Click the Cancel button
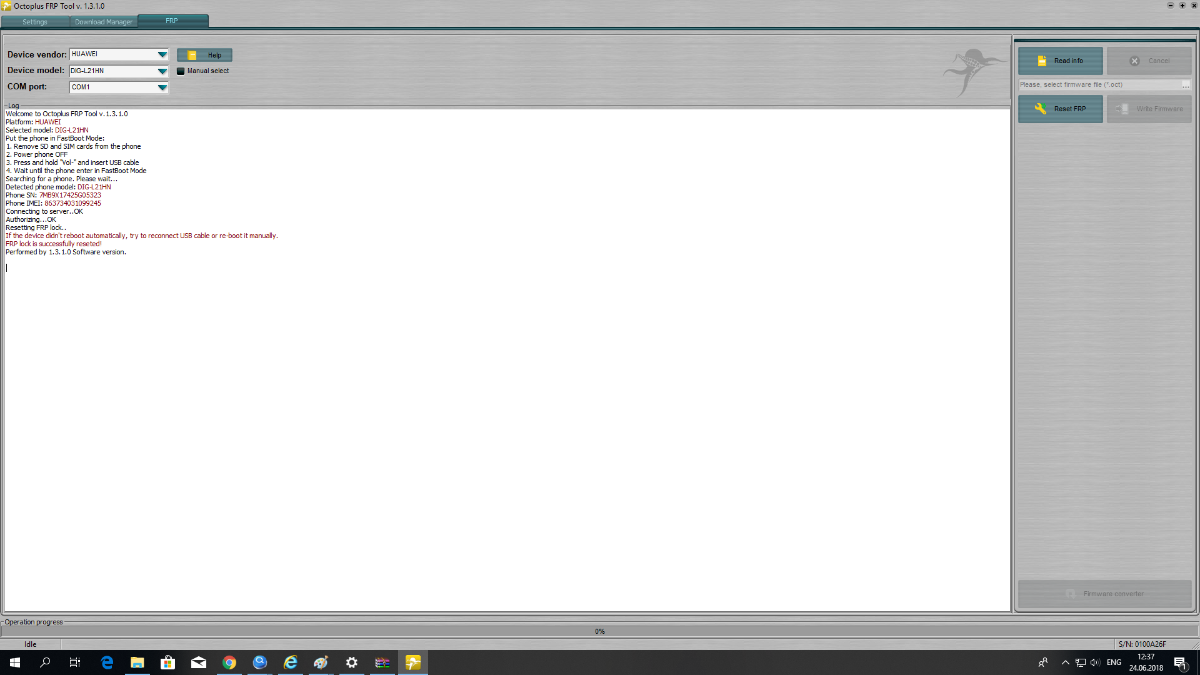 [x=1149, y=61]
